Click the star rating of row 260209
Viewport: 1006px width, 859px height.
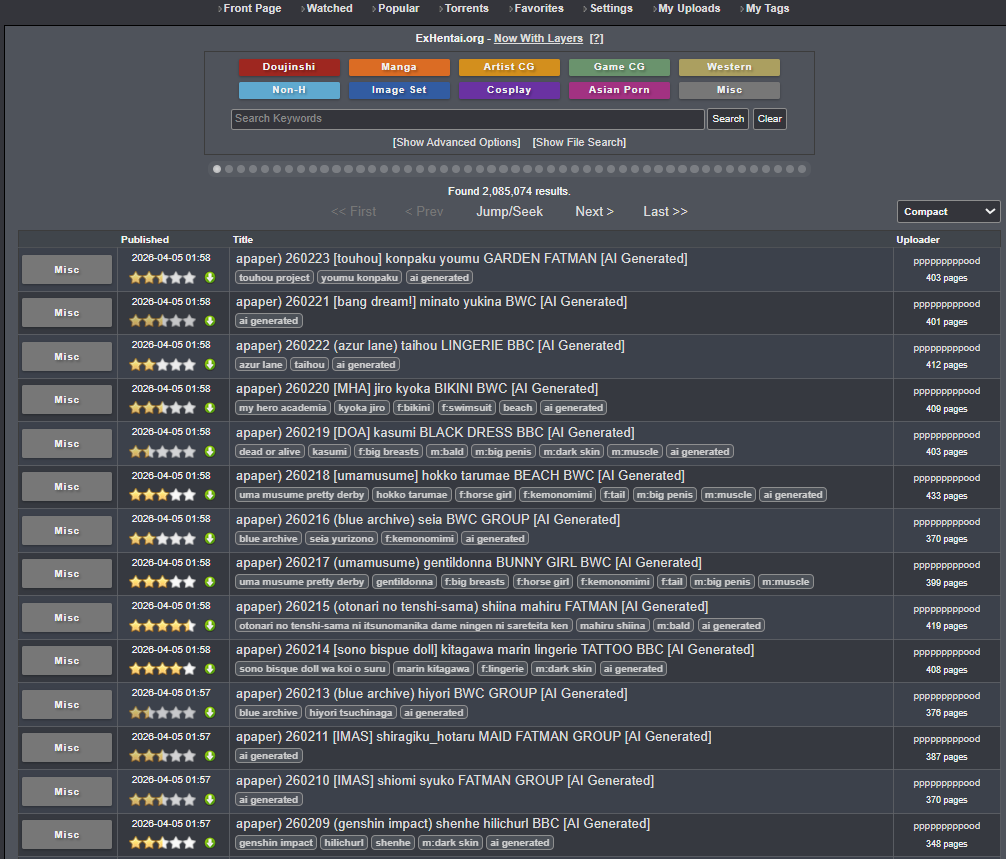[x=162, y=843]
